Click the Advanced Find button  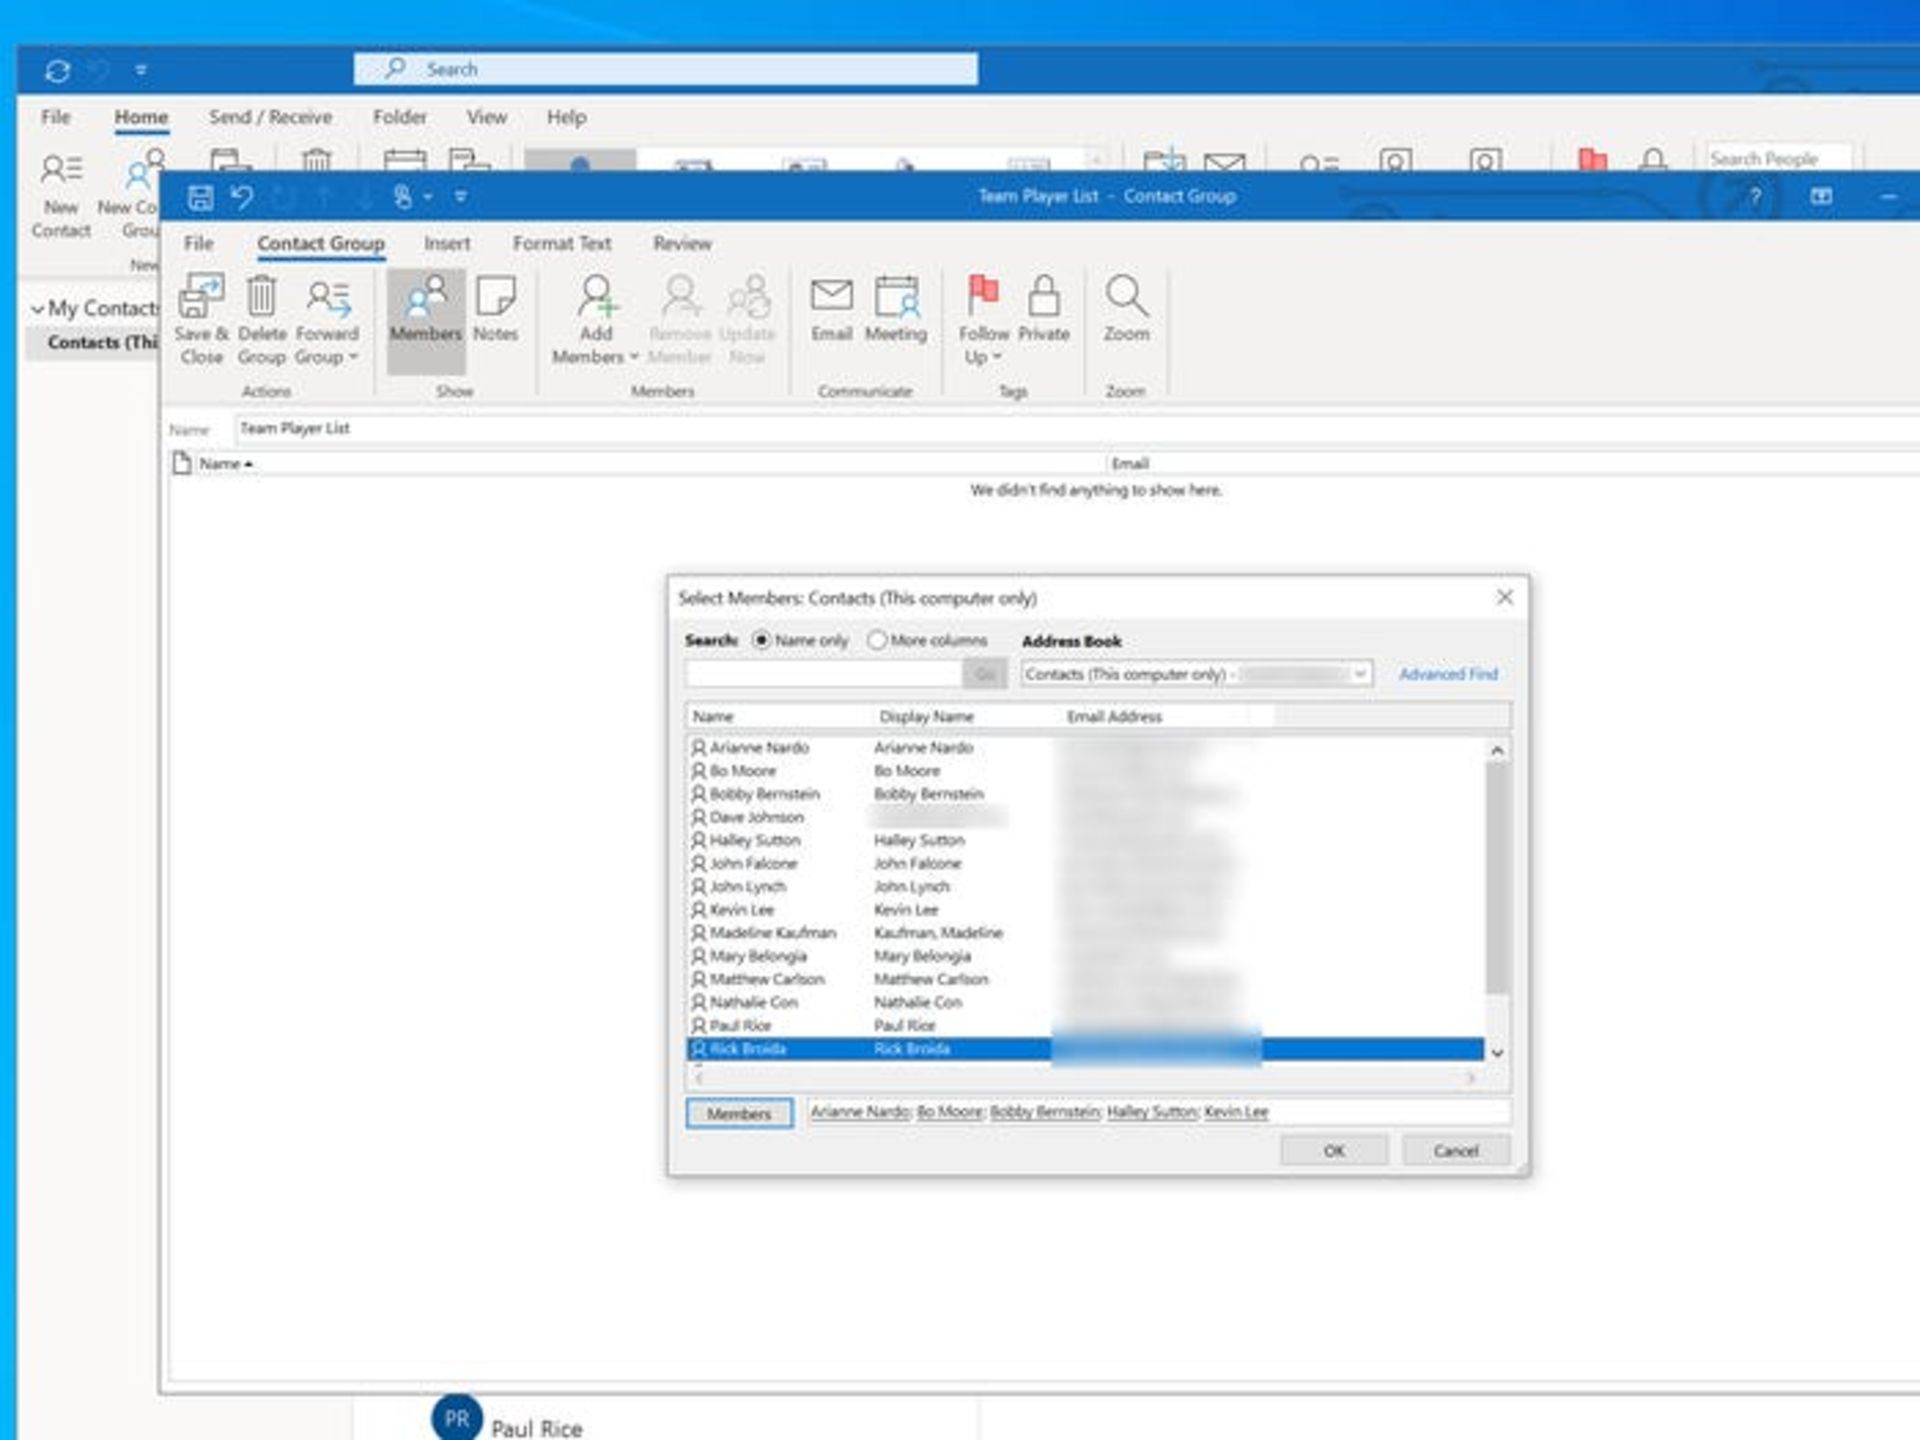(x=1444, y=673)
